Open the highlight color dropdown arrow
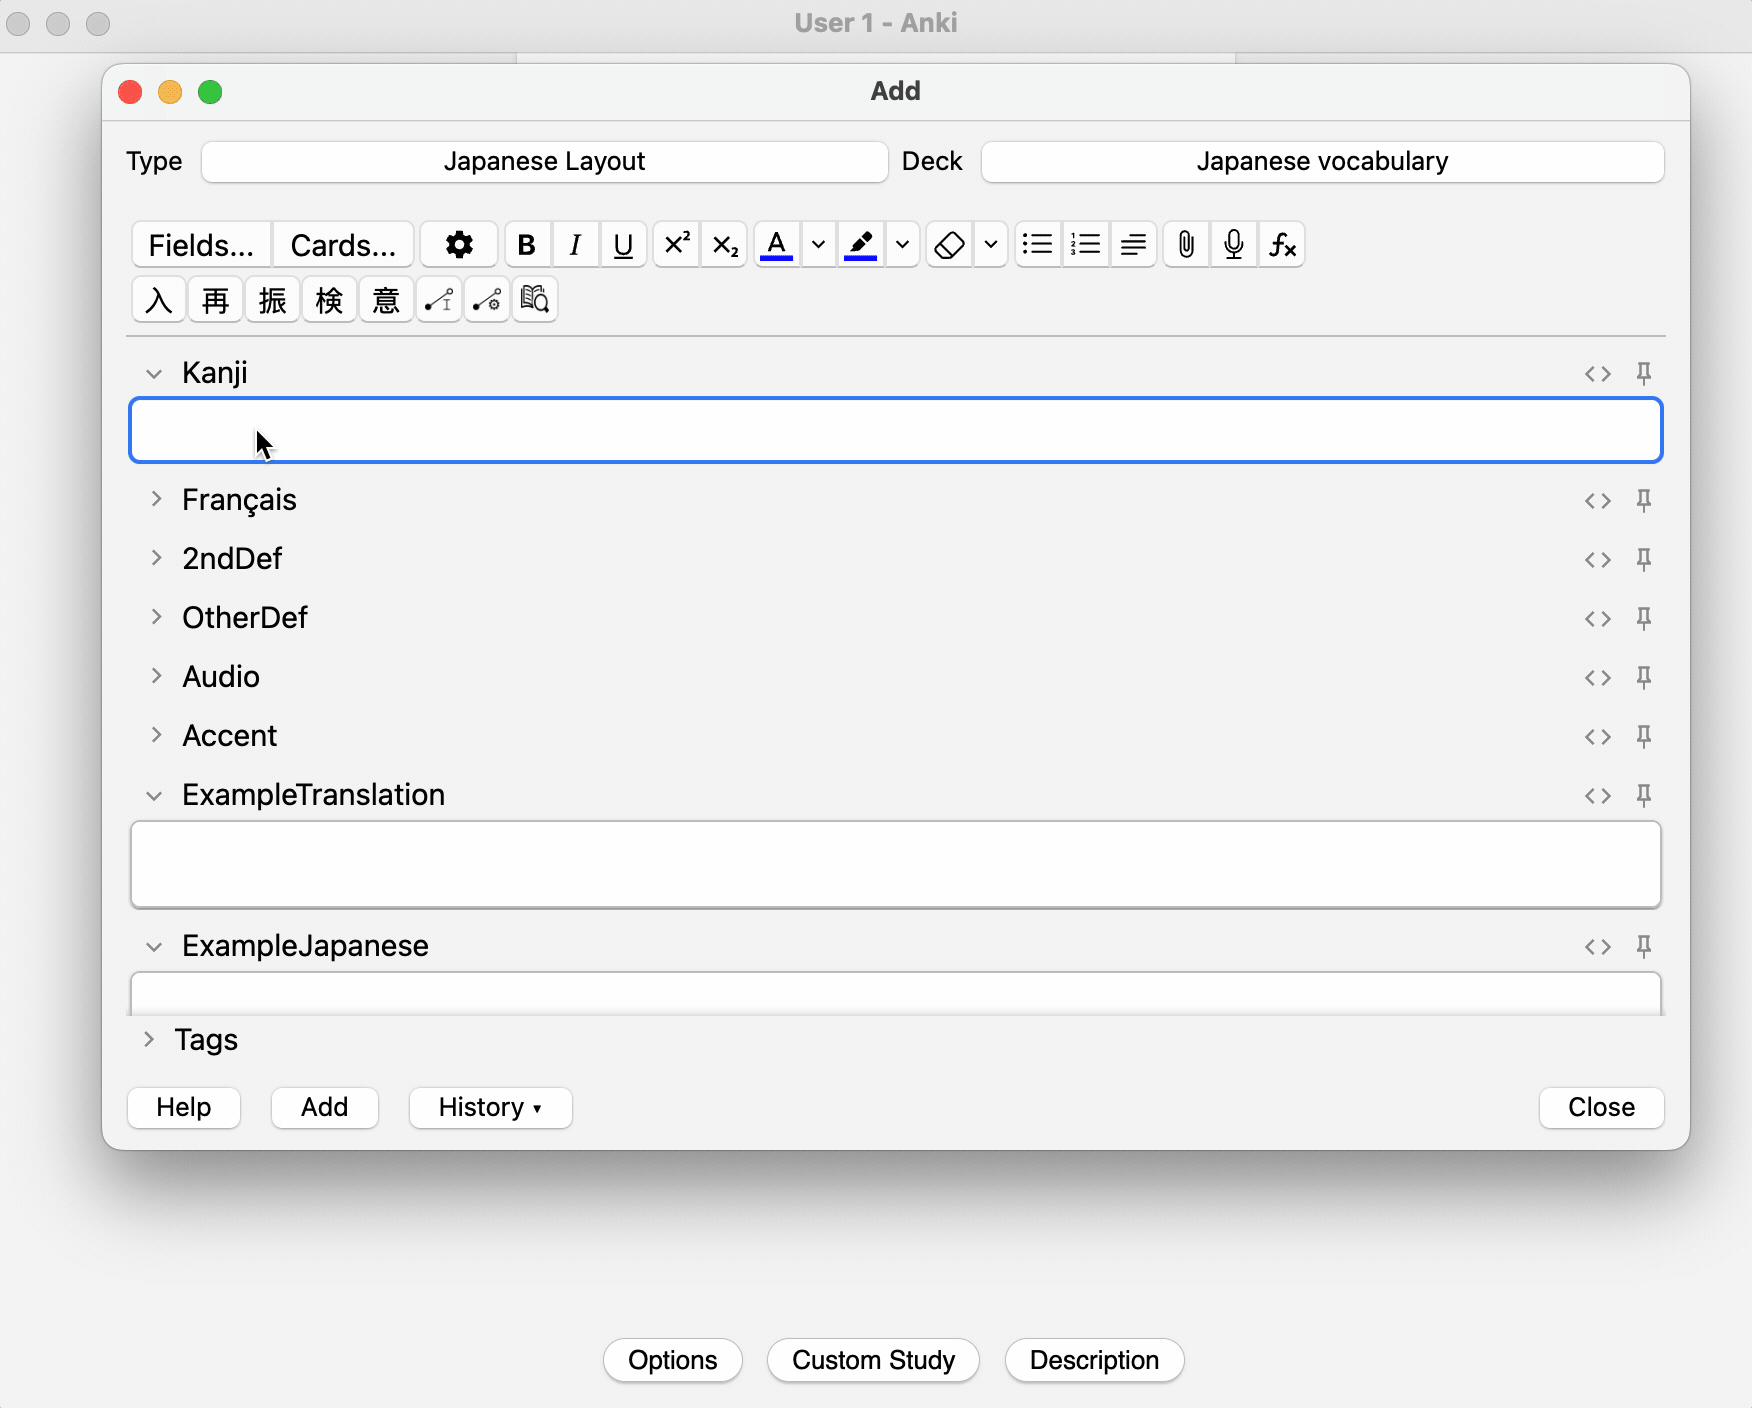Viewport: 1752px width, 1408px height. point(902,245)
